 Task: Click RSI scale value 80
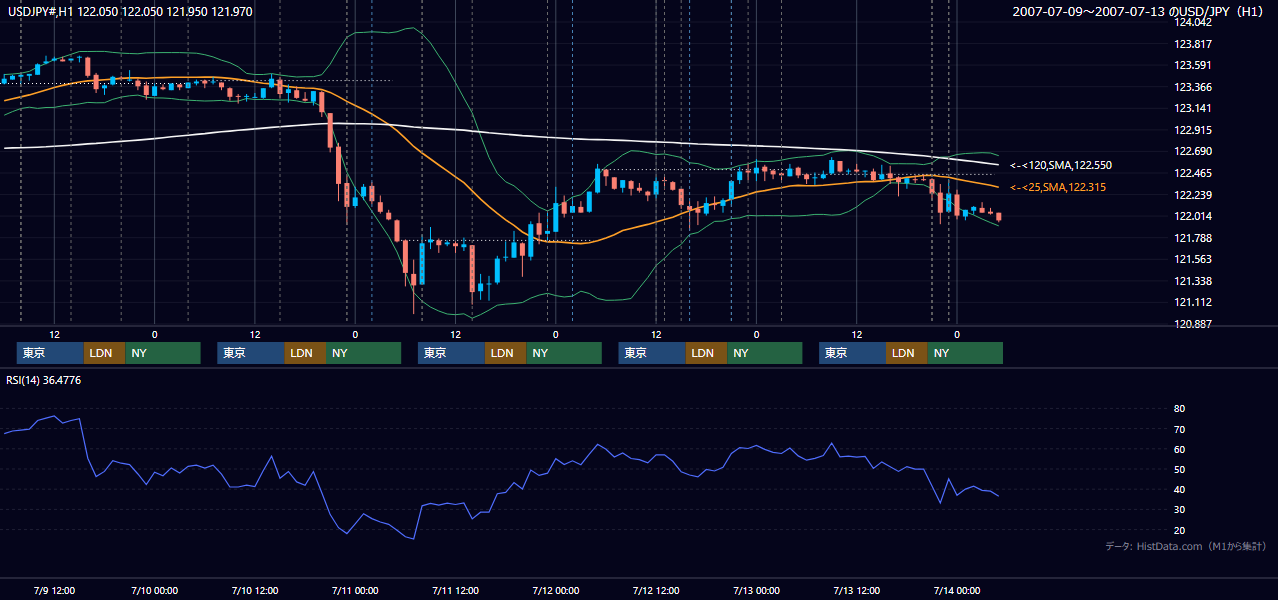click(x=1179, y=409)
